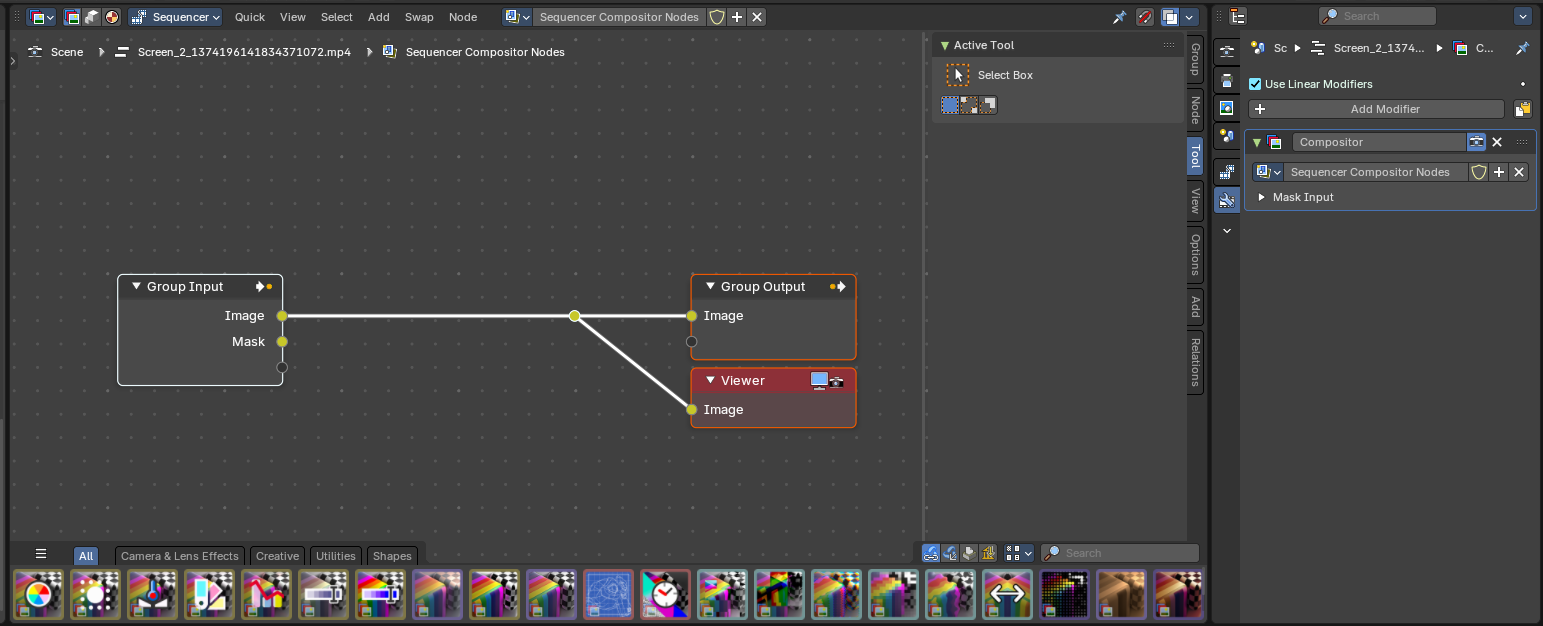Viewport: 1543px width, 626px height.
Task: Switch to the Group sidebar tab
Action: 1194,60
